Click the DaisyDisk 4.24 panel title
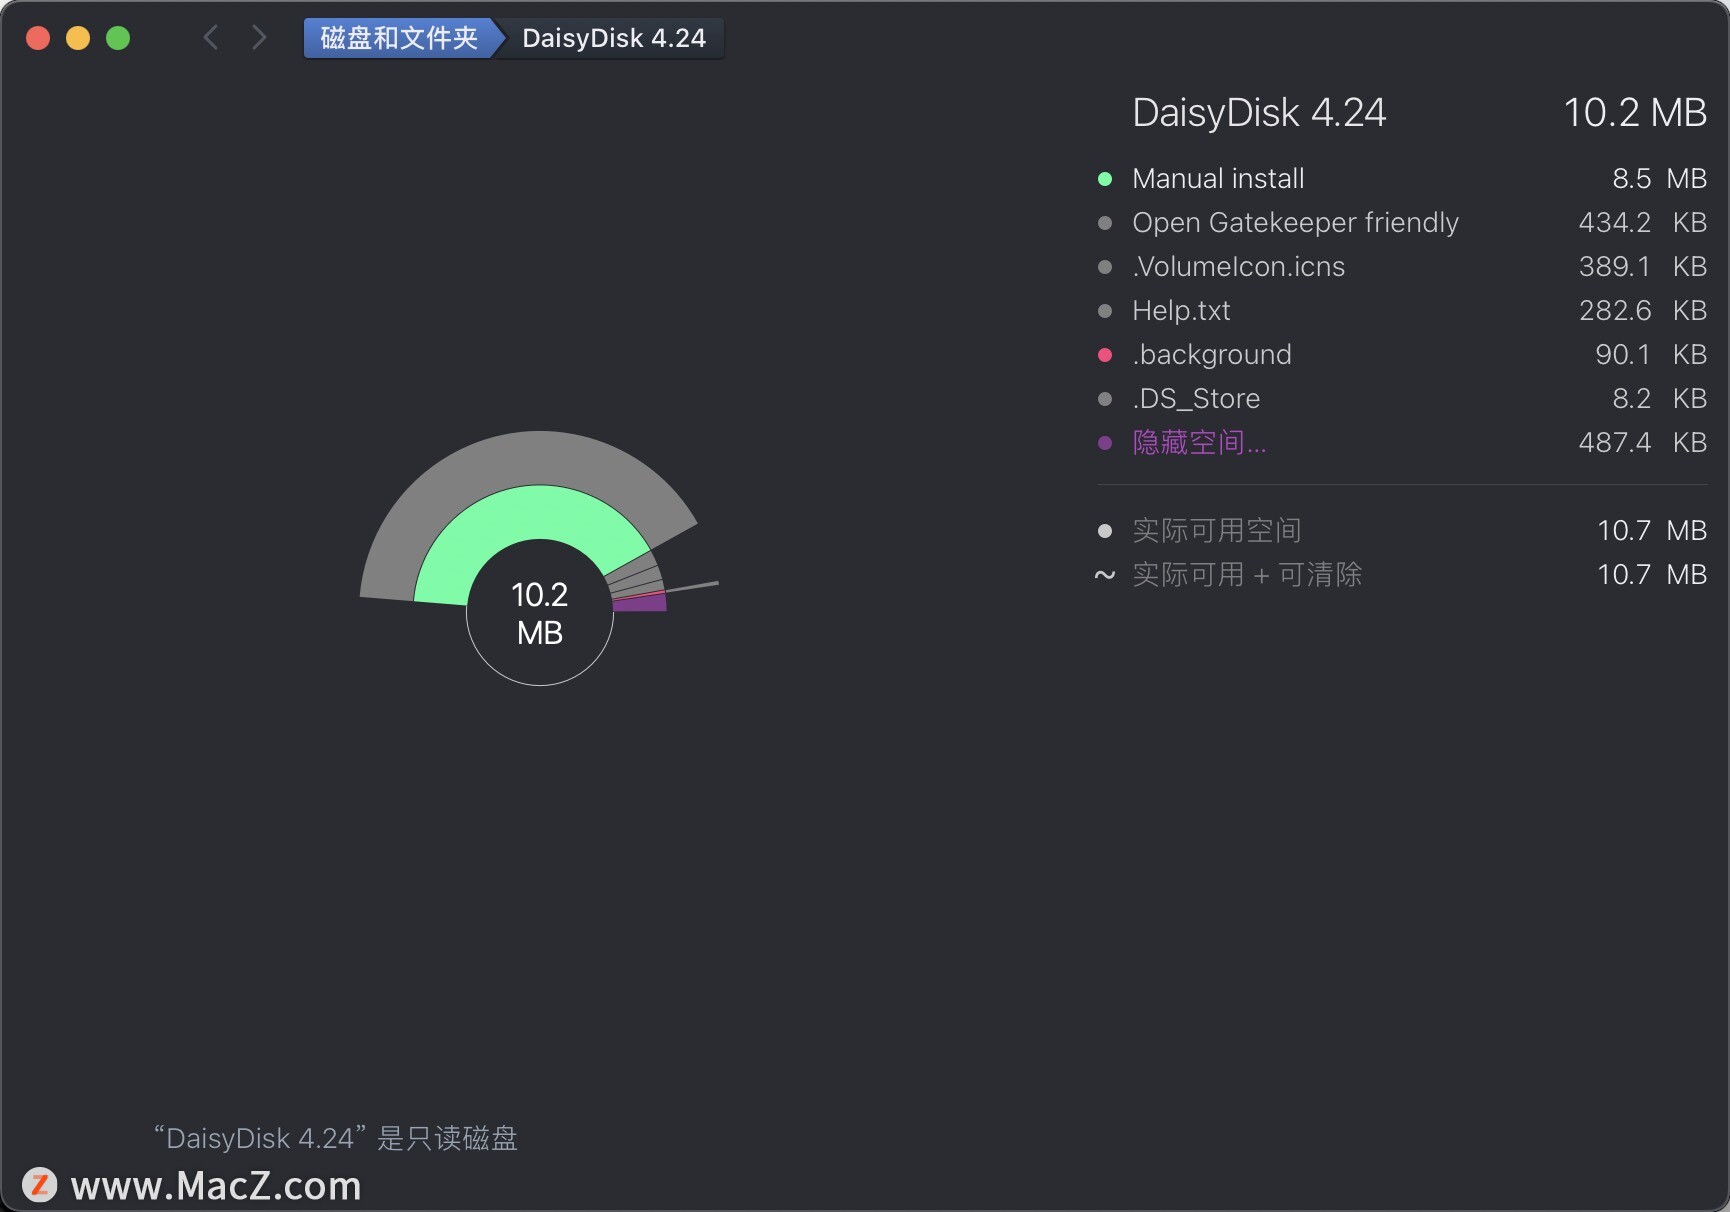Viewport: 1730px width, 1212px height. pyautogui.click(x=1258, y=112)
